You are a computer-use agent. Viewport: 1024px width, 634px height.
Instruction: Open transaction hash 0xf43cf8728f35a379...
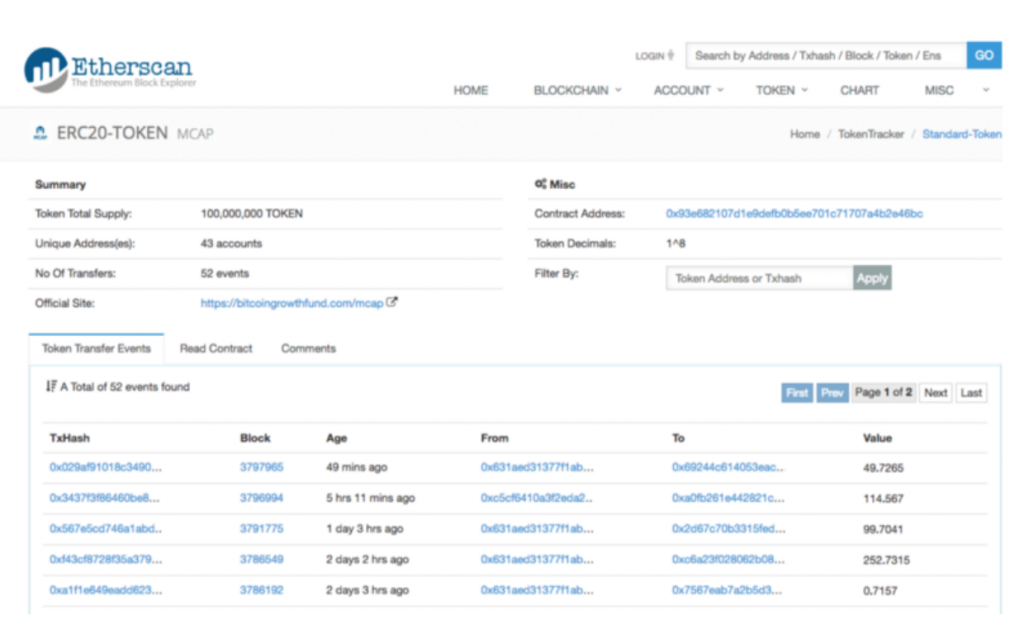click(106, 560)
